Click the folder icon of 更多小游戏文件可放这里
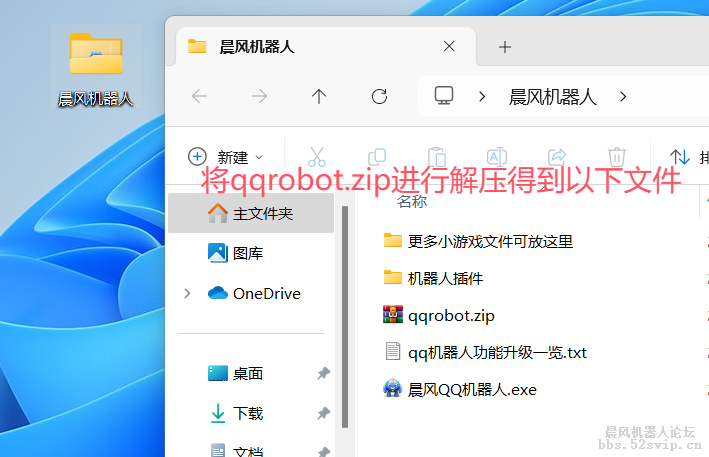Screen dimensions: 709x457 click(392, 240)
